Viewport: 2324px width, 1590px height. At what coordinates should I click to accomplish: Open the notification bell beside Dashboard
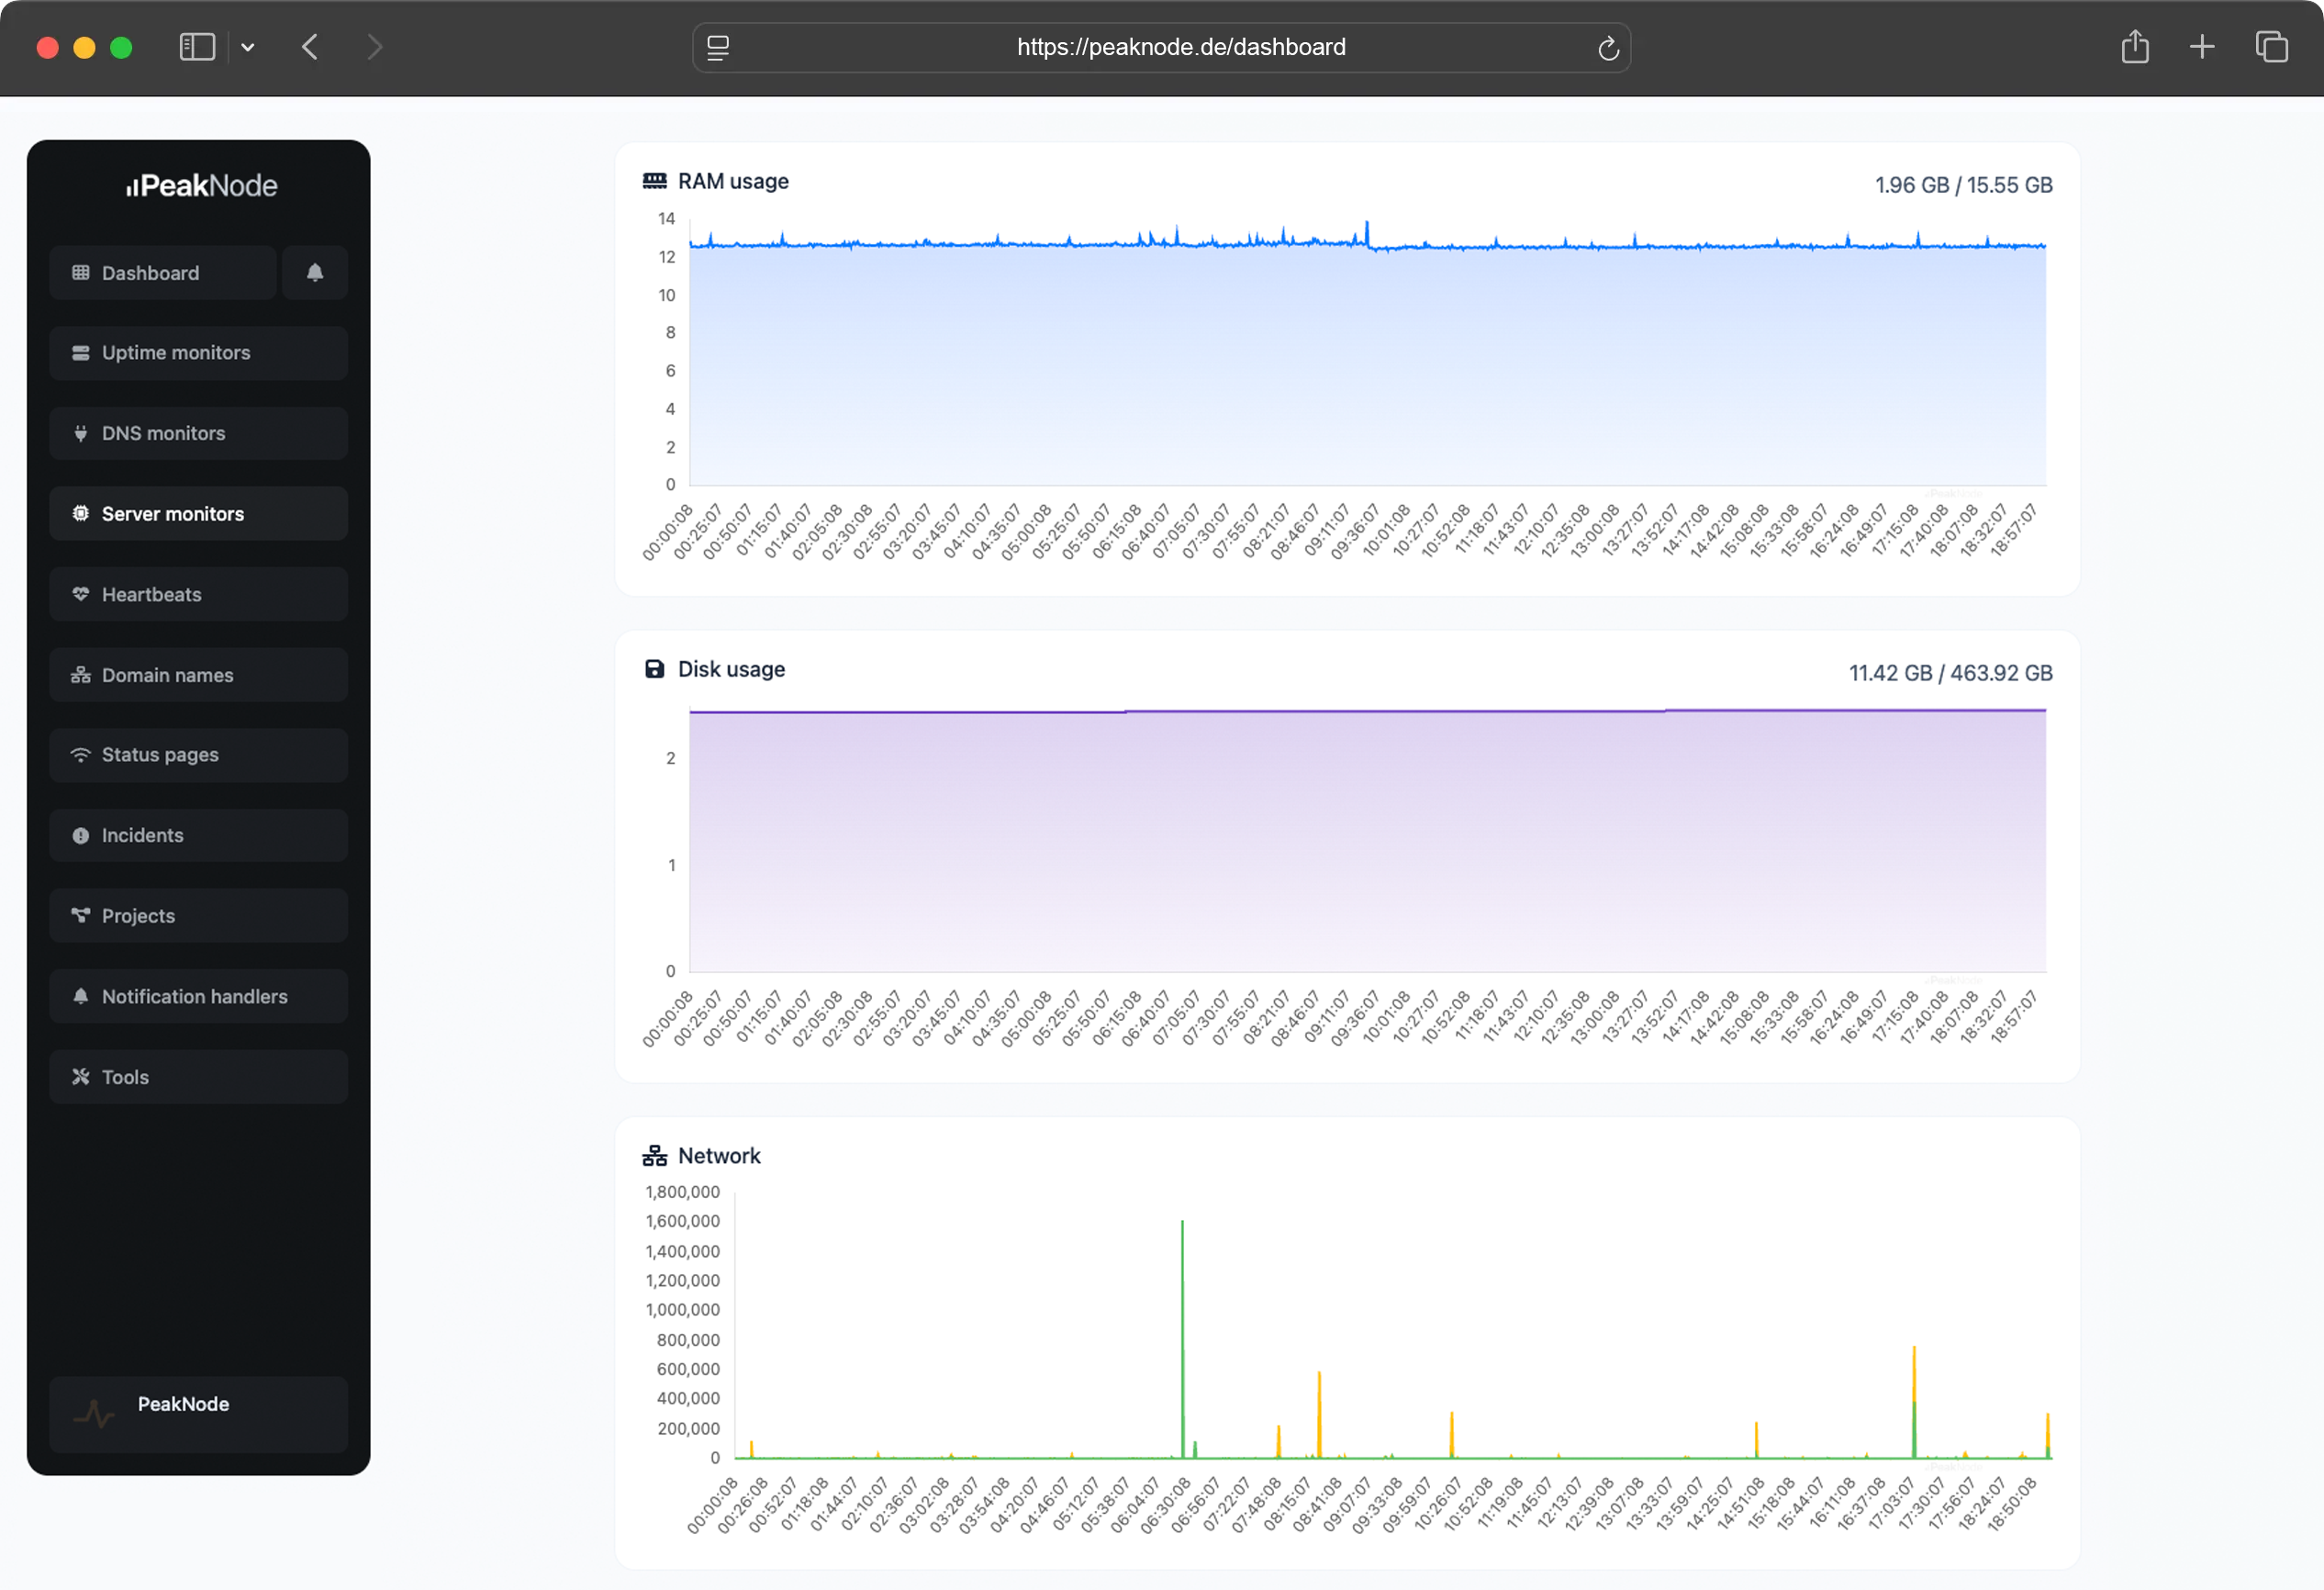[x=315, y=272]
